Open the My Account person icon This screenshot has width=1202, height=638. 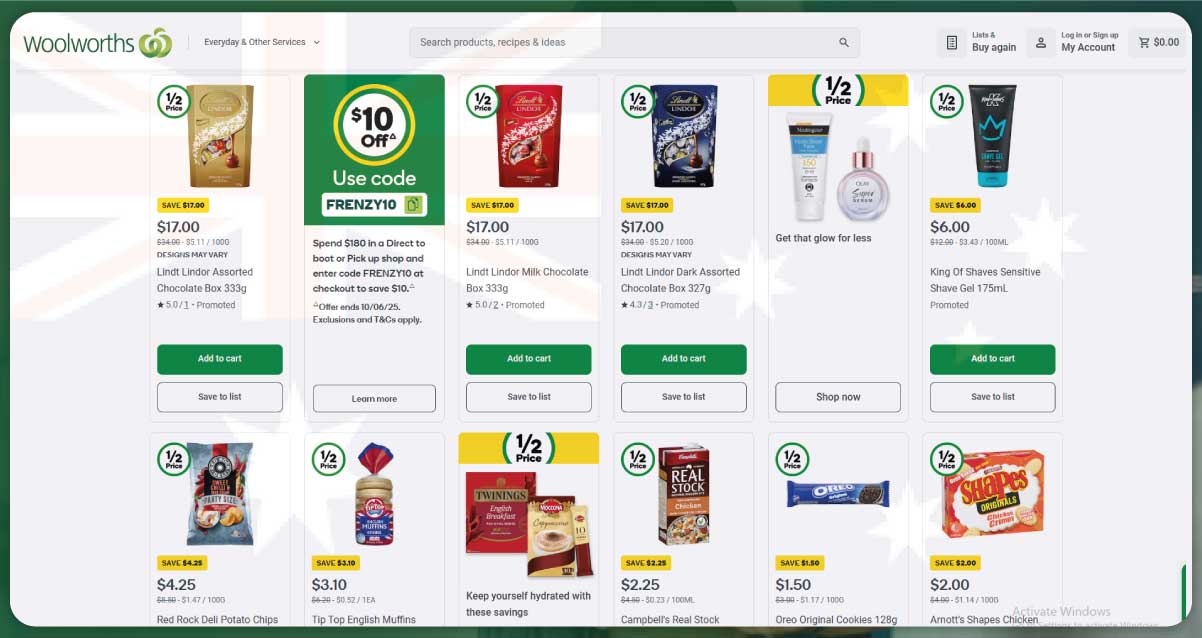tap(1041, 43)
